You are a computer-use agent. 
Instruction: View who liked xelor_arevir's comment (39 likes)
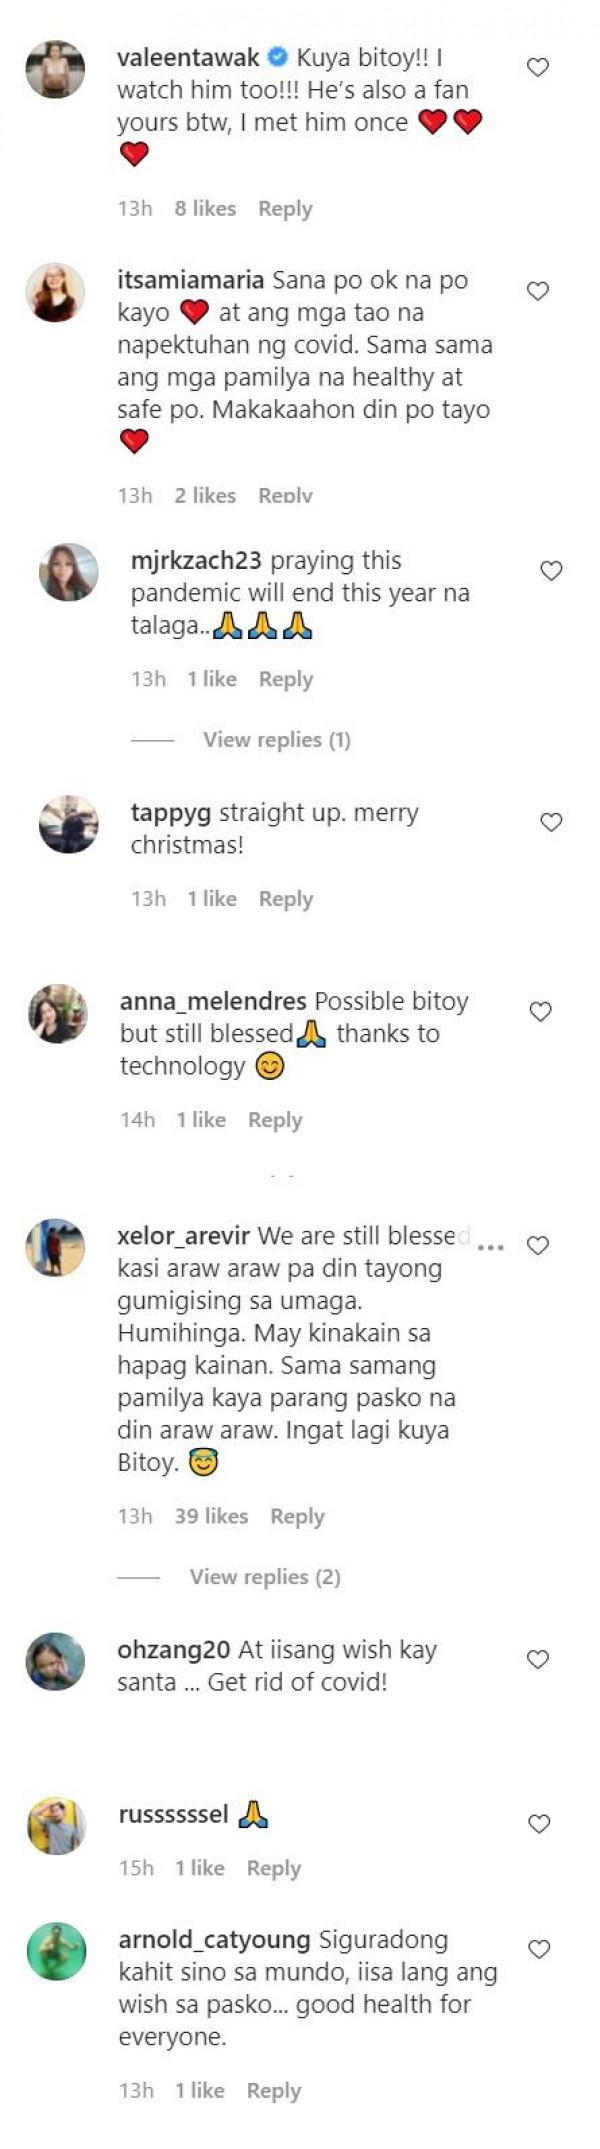point(211,1516)
